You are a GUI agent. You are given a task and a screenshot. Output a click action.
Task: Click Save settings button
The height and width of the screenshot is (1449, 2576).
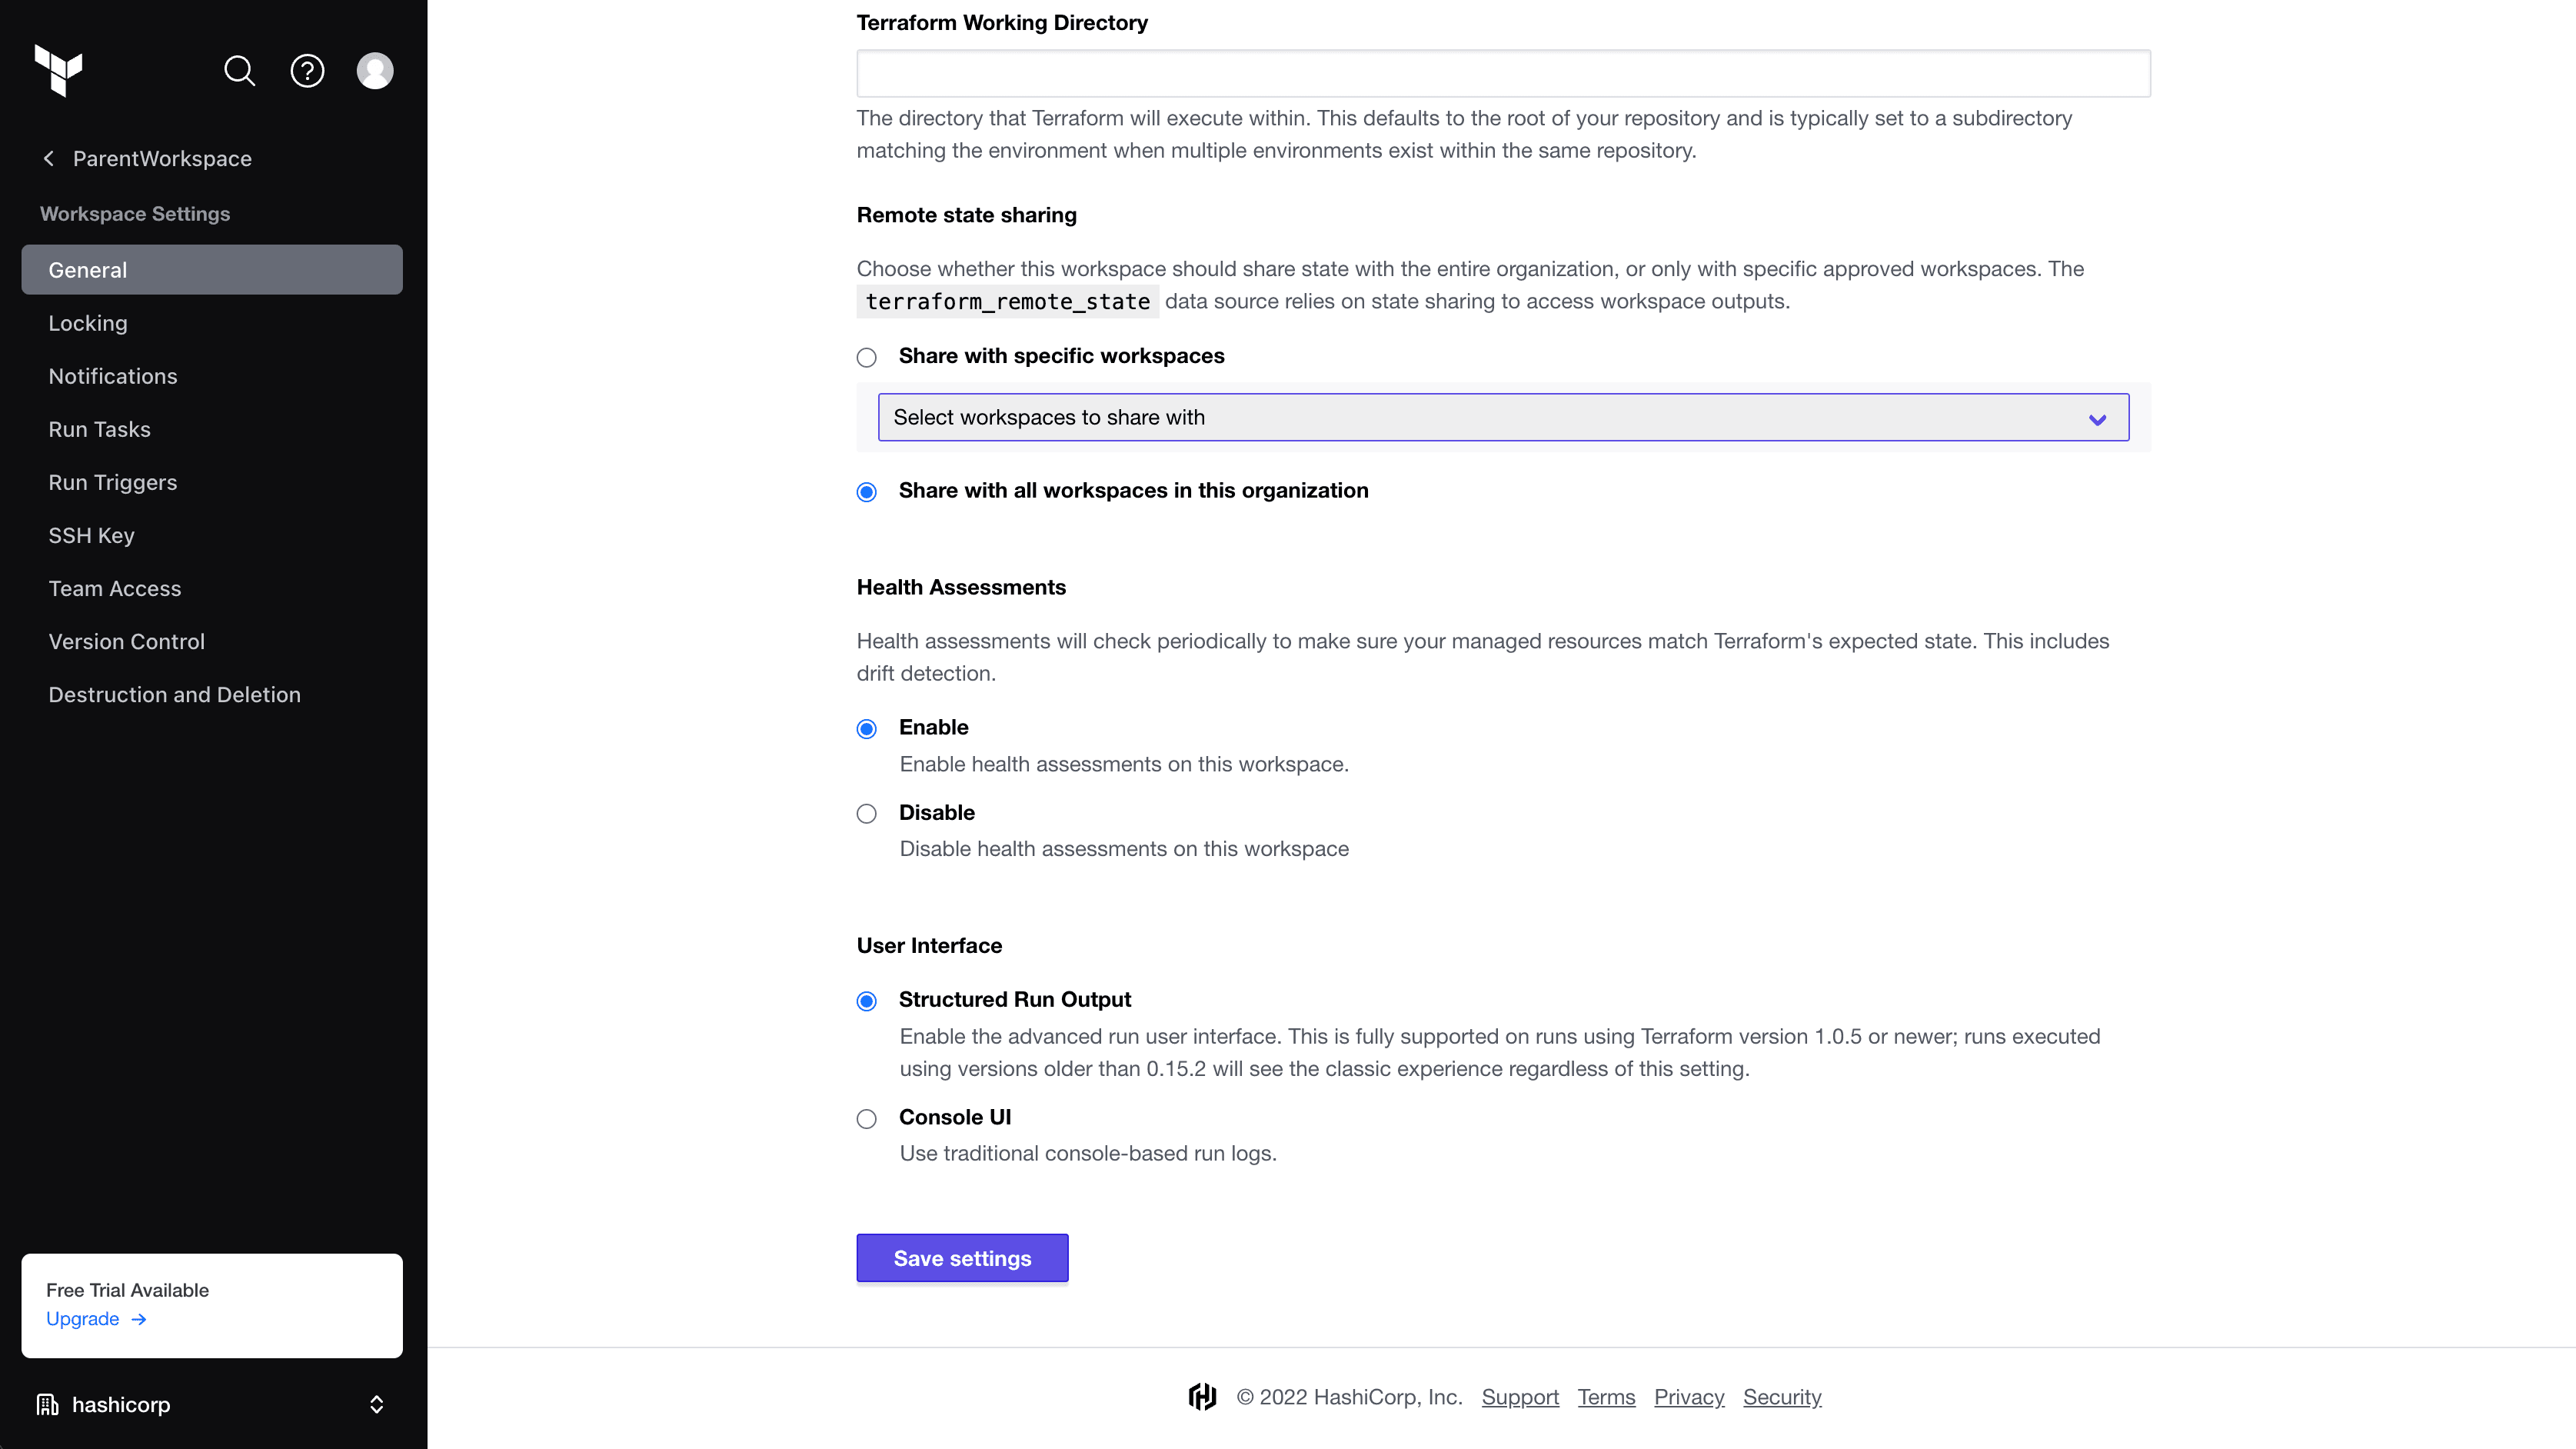[x=963, y=1258]
